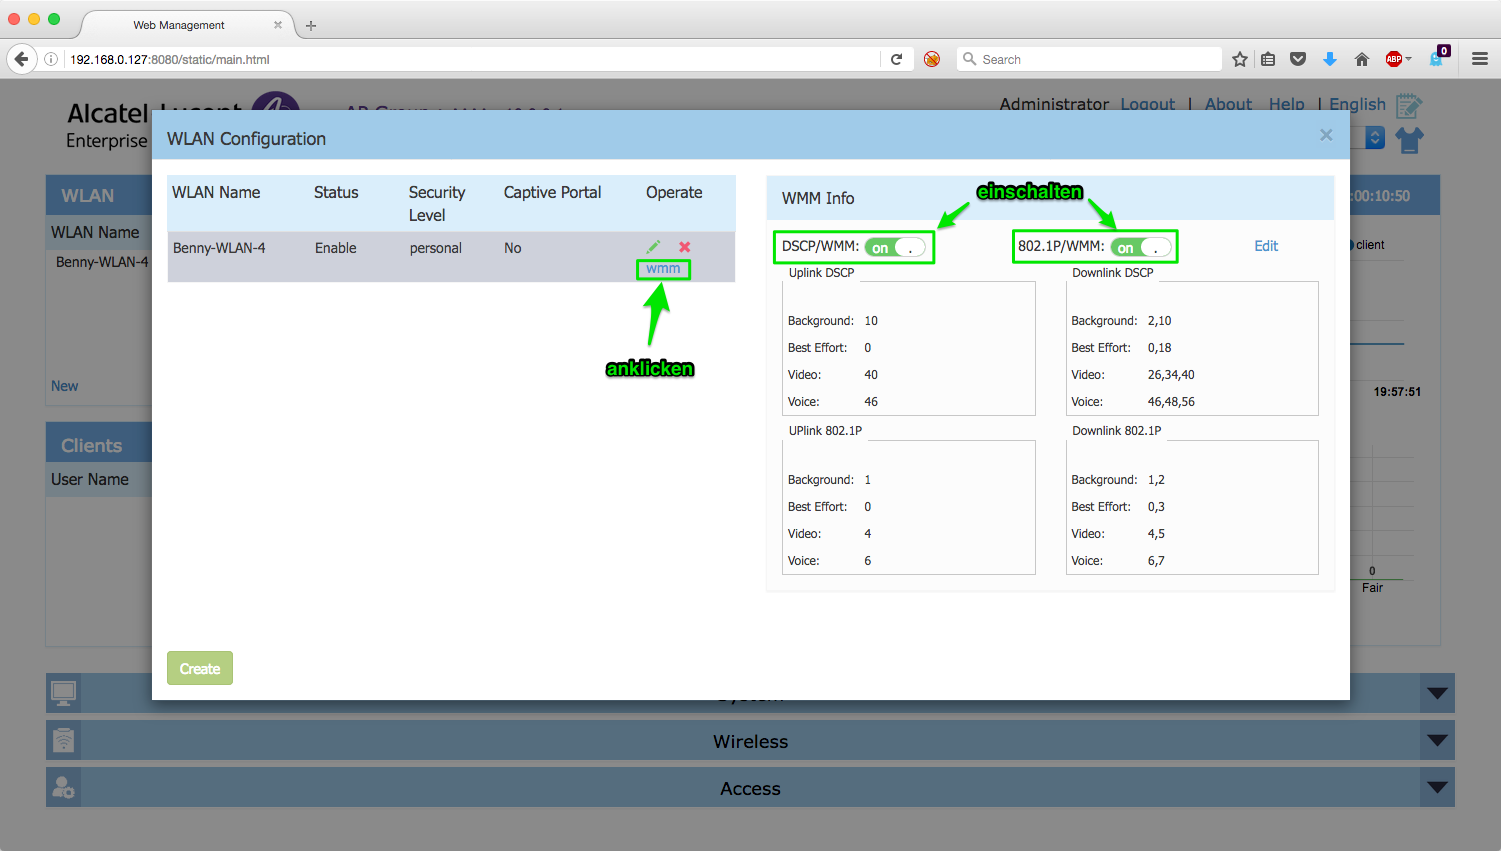The width and height of the screenshot is (1501, 851).
Task: Toggle the 802.1P/WMM switch
Action: pos(1141,247)
